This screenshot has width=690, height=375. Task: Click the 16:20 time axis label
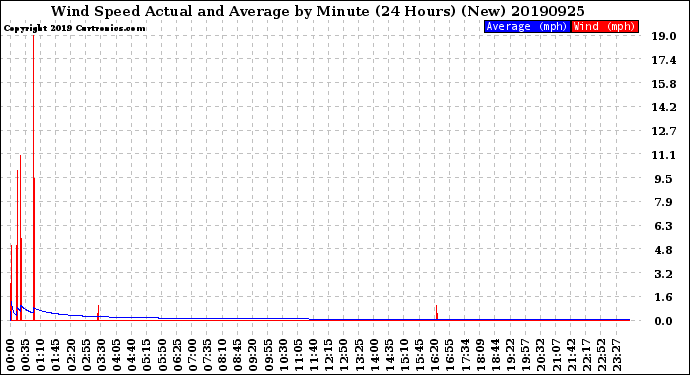point(435,355)
